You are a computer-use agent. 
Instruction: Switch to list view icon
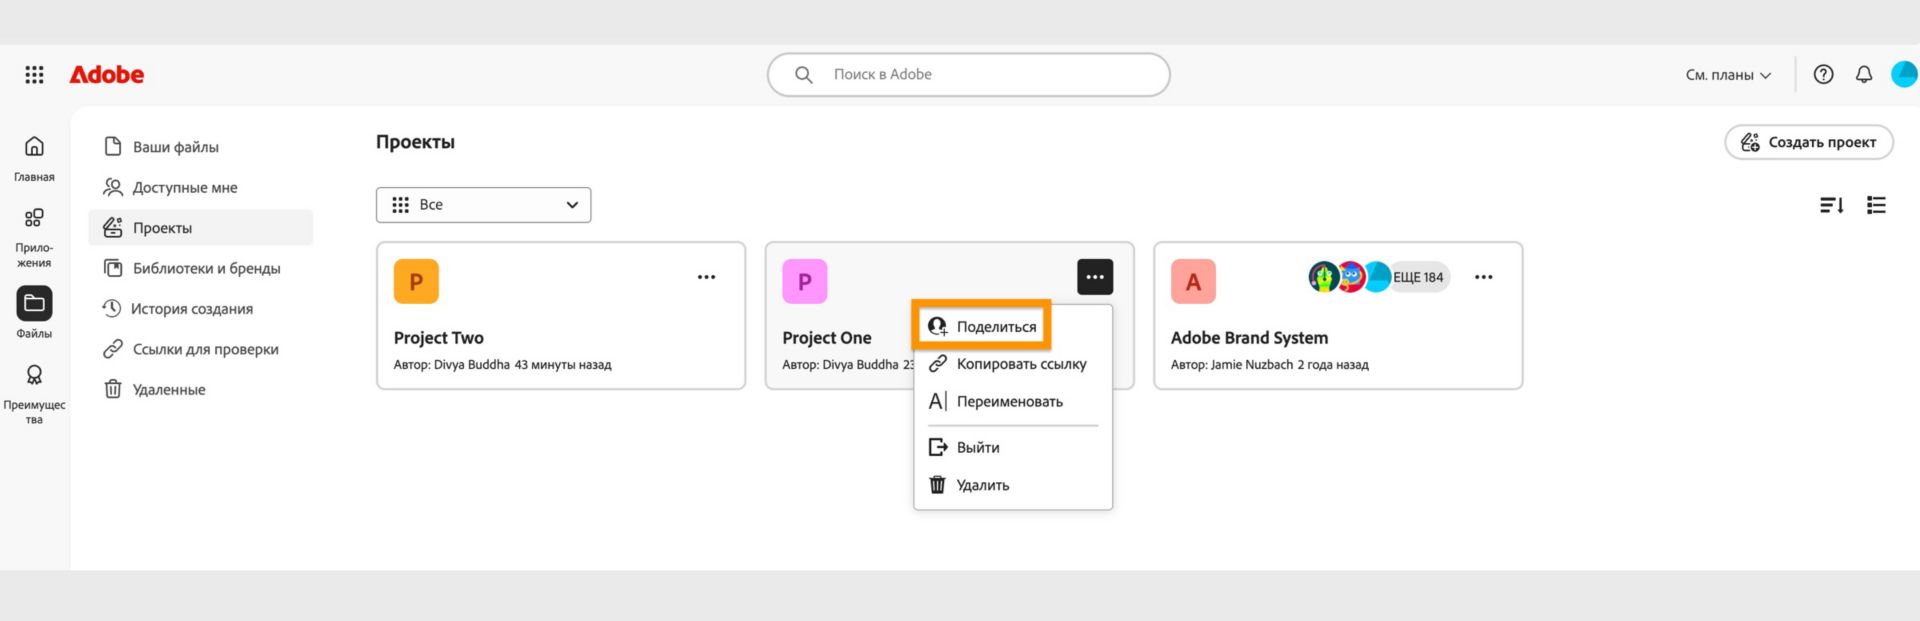(1876, 205)
